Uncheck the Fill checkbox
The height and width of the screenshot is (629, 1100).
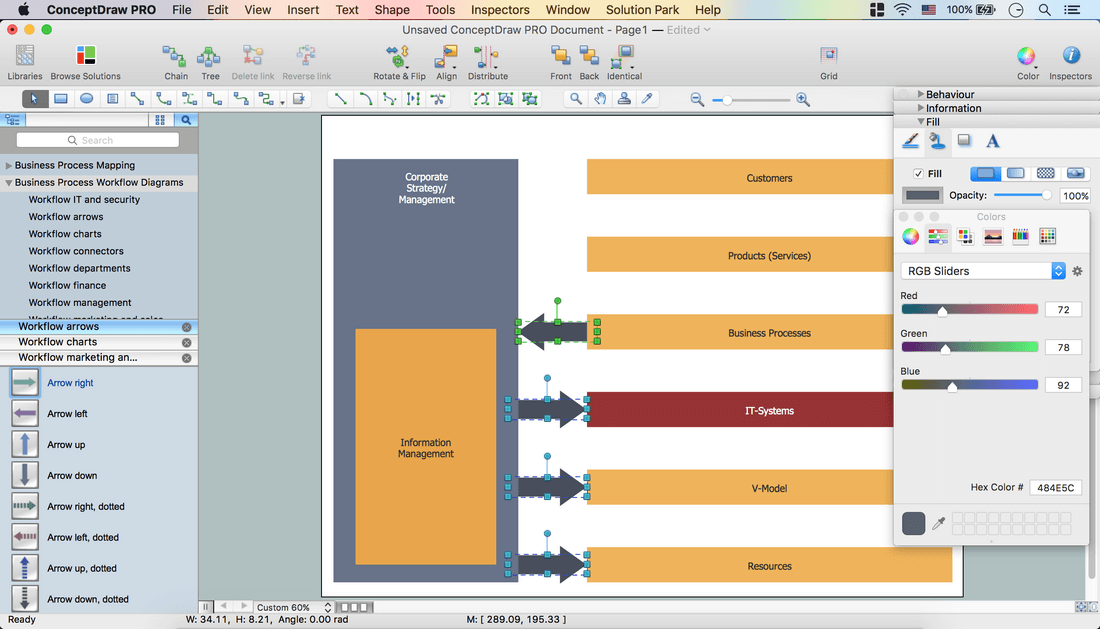918,174
